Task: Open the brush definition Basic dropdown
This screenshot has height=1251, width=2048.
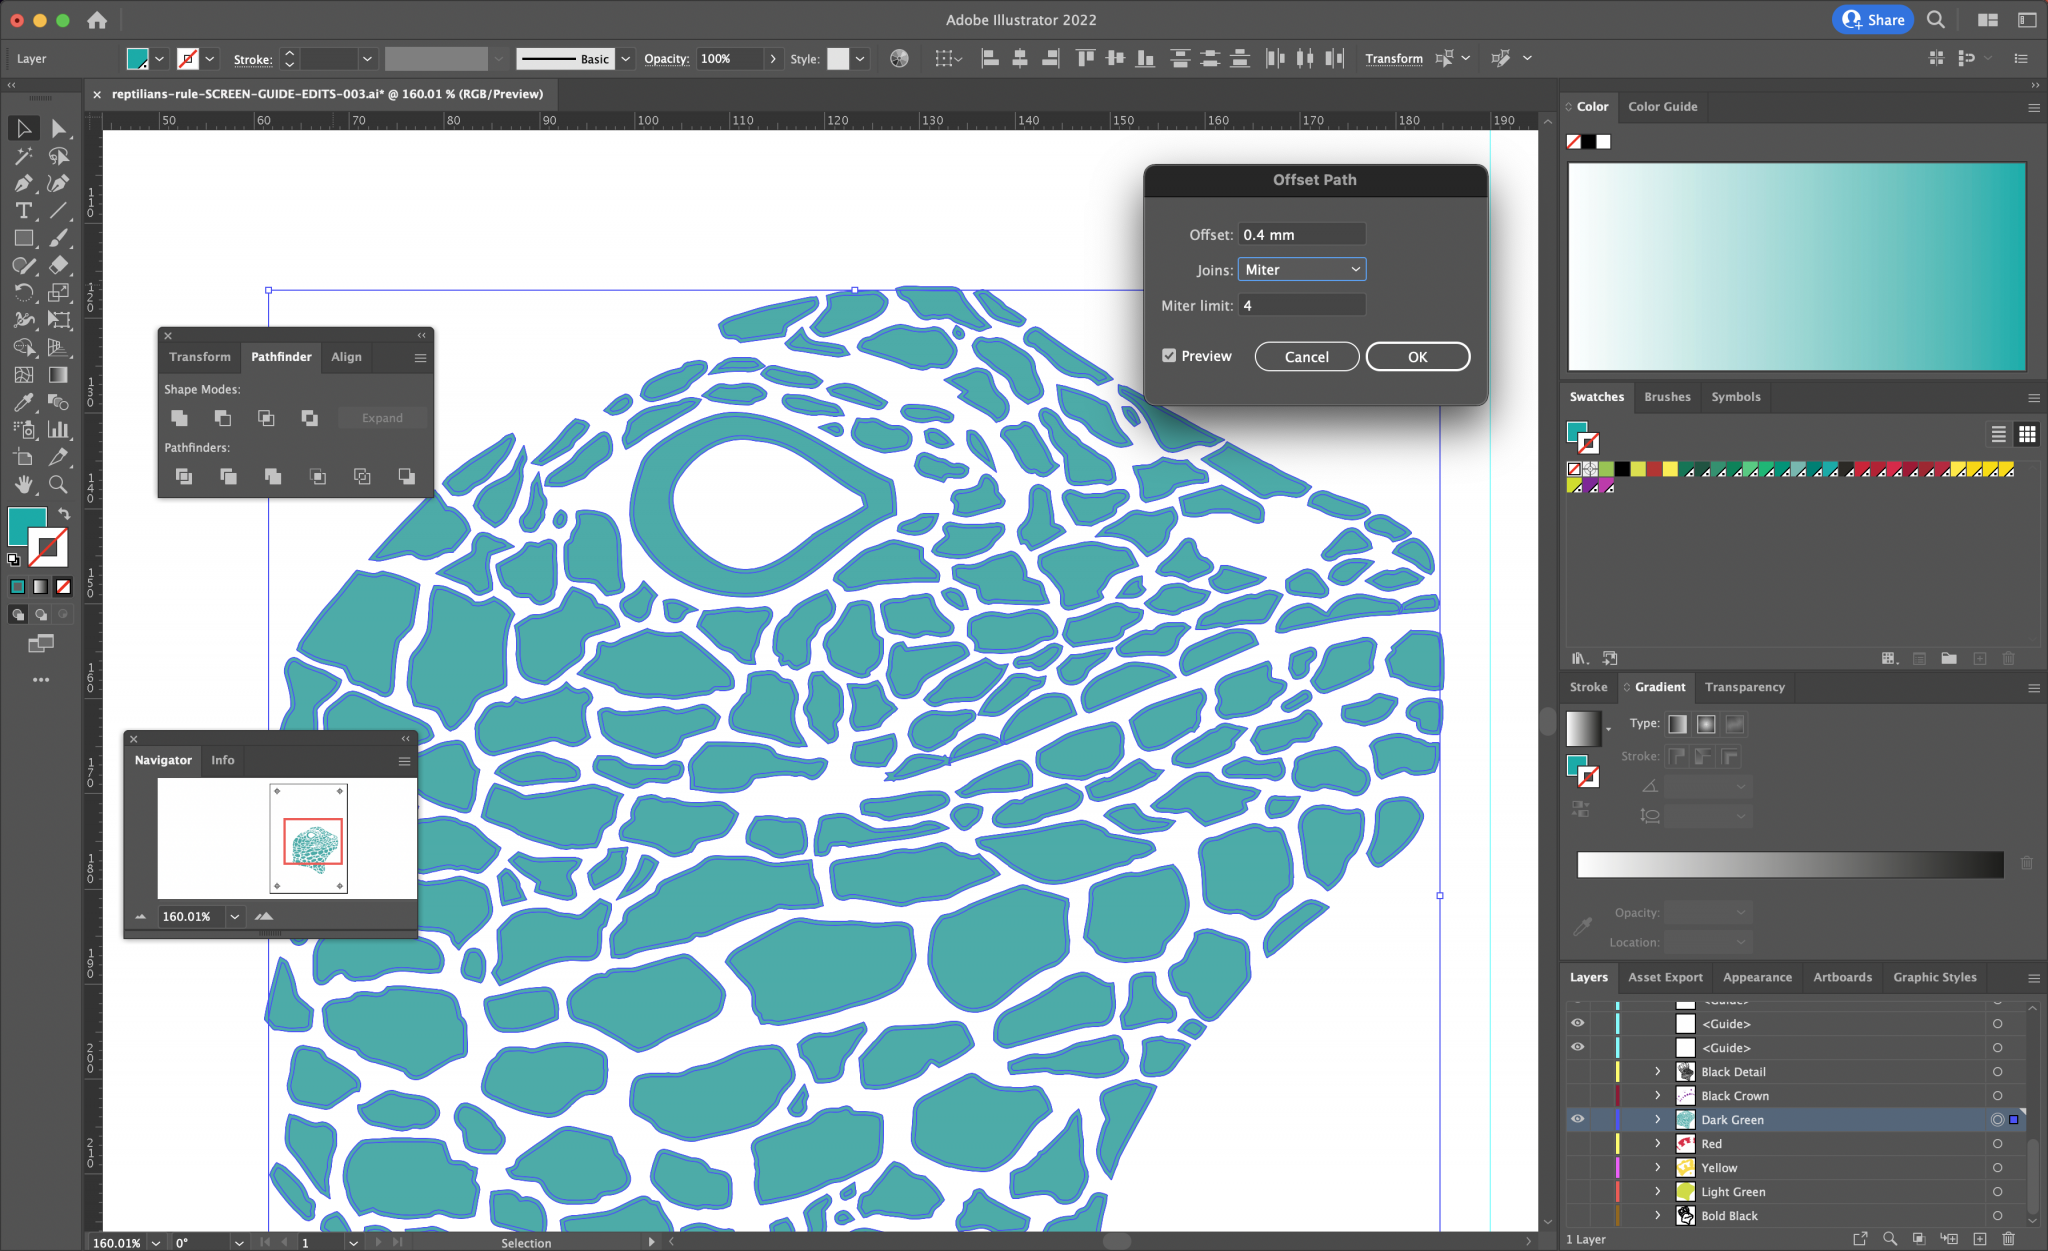Action: 625,59
